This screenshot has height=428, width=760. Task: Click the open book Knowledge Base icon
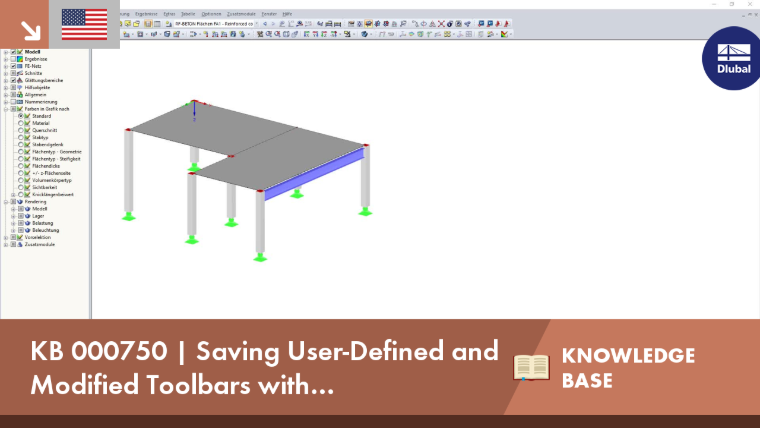coord(531,367)
